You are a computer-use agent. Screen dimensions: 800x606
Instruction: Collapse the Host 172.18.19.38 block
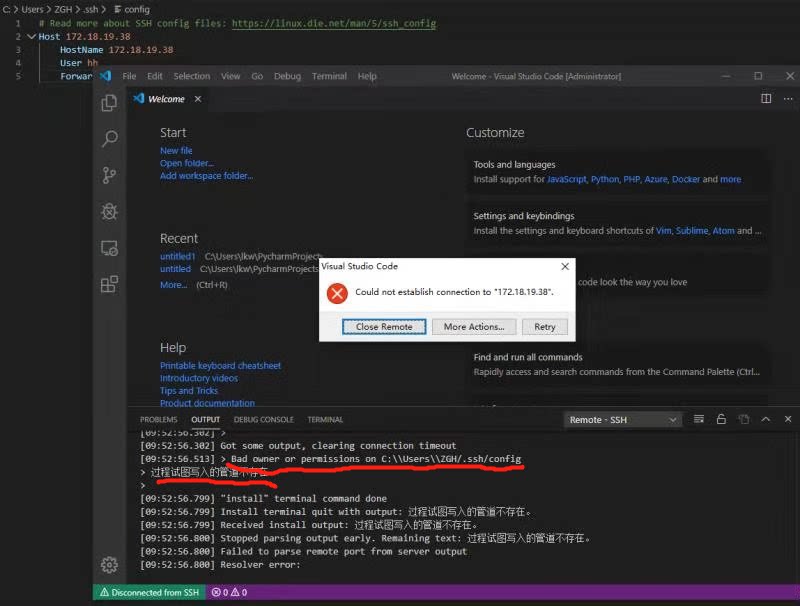(x=31, y=37)
